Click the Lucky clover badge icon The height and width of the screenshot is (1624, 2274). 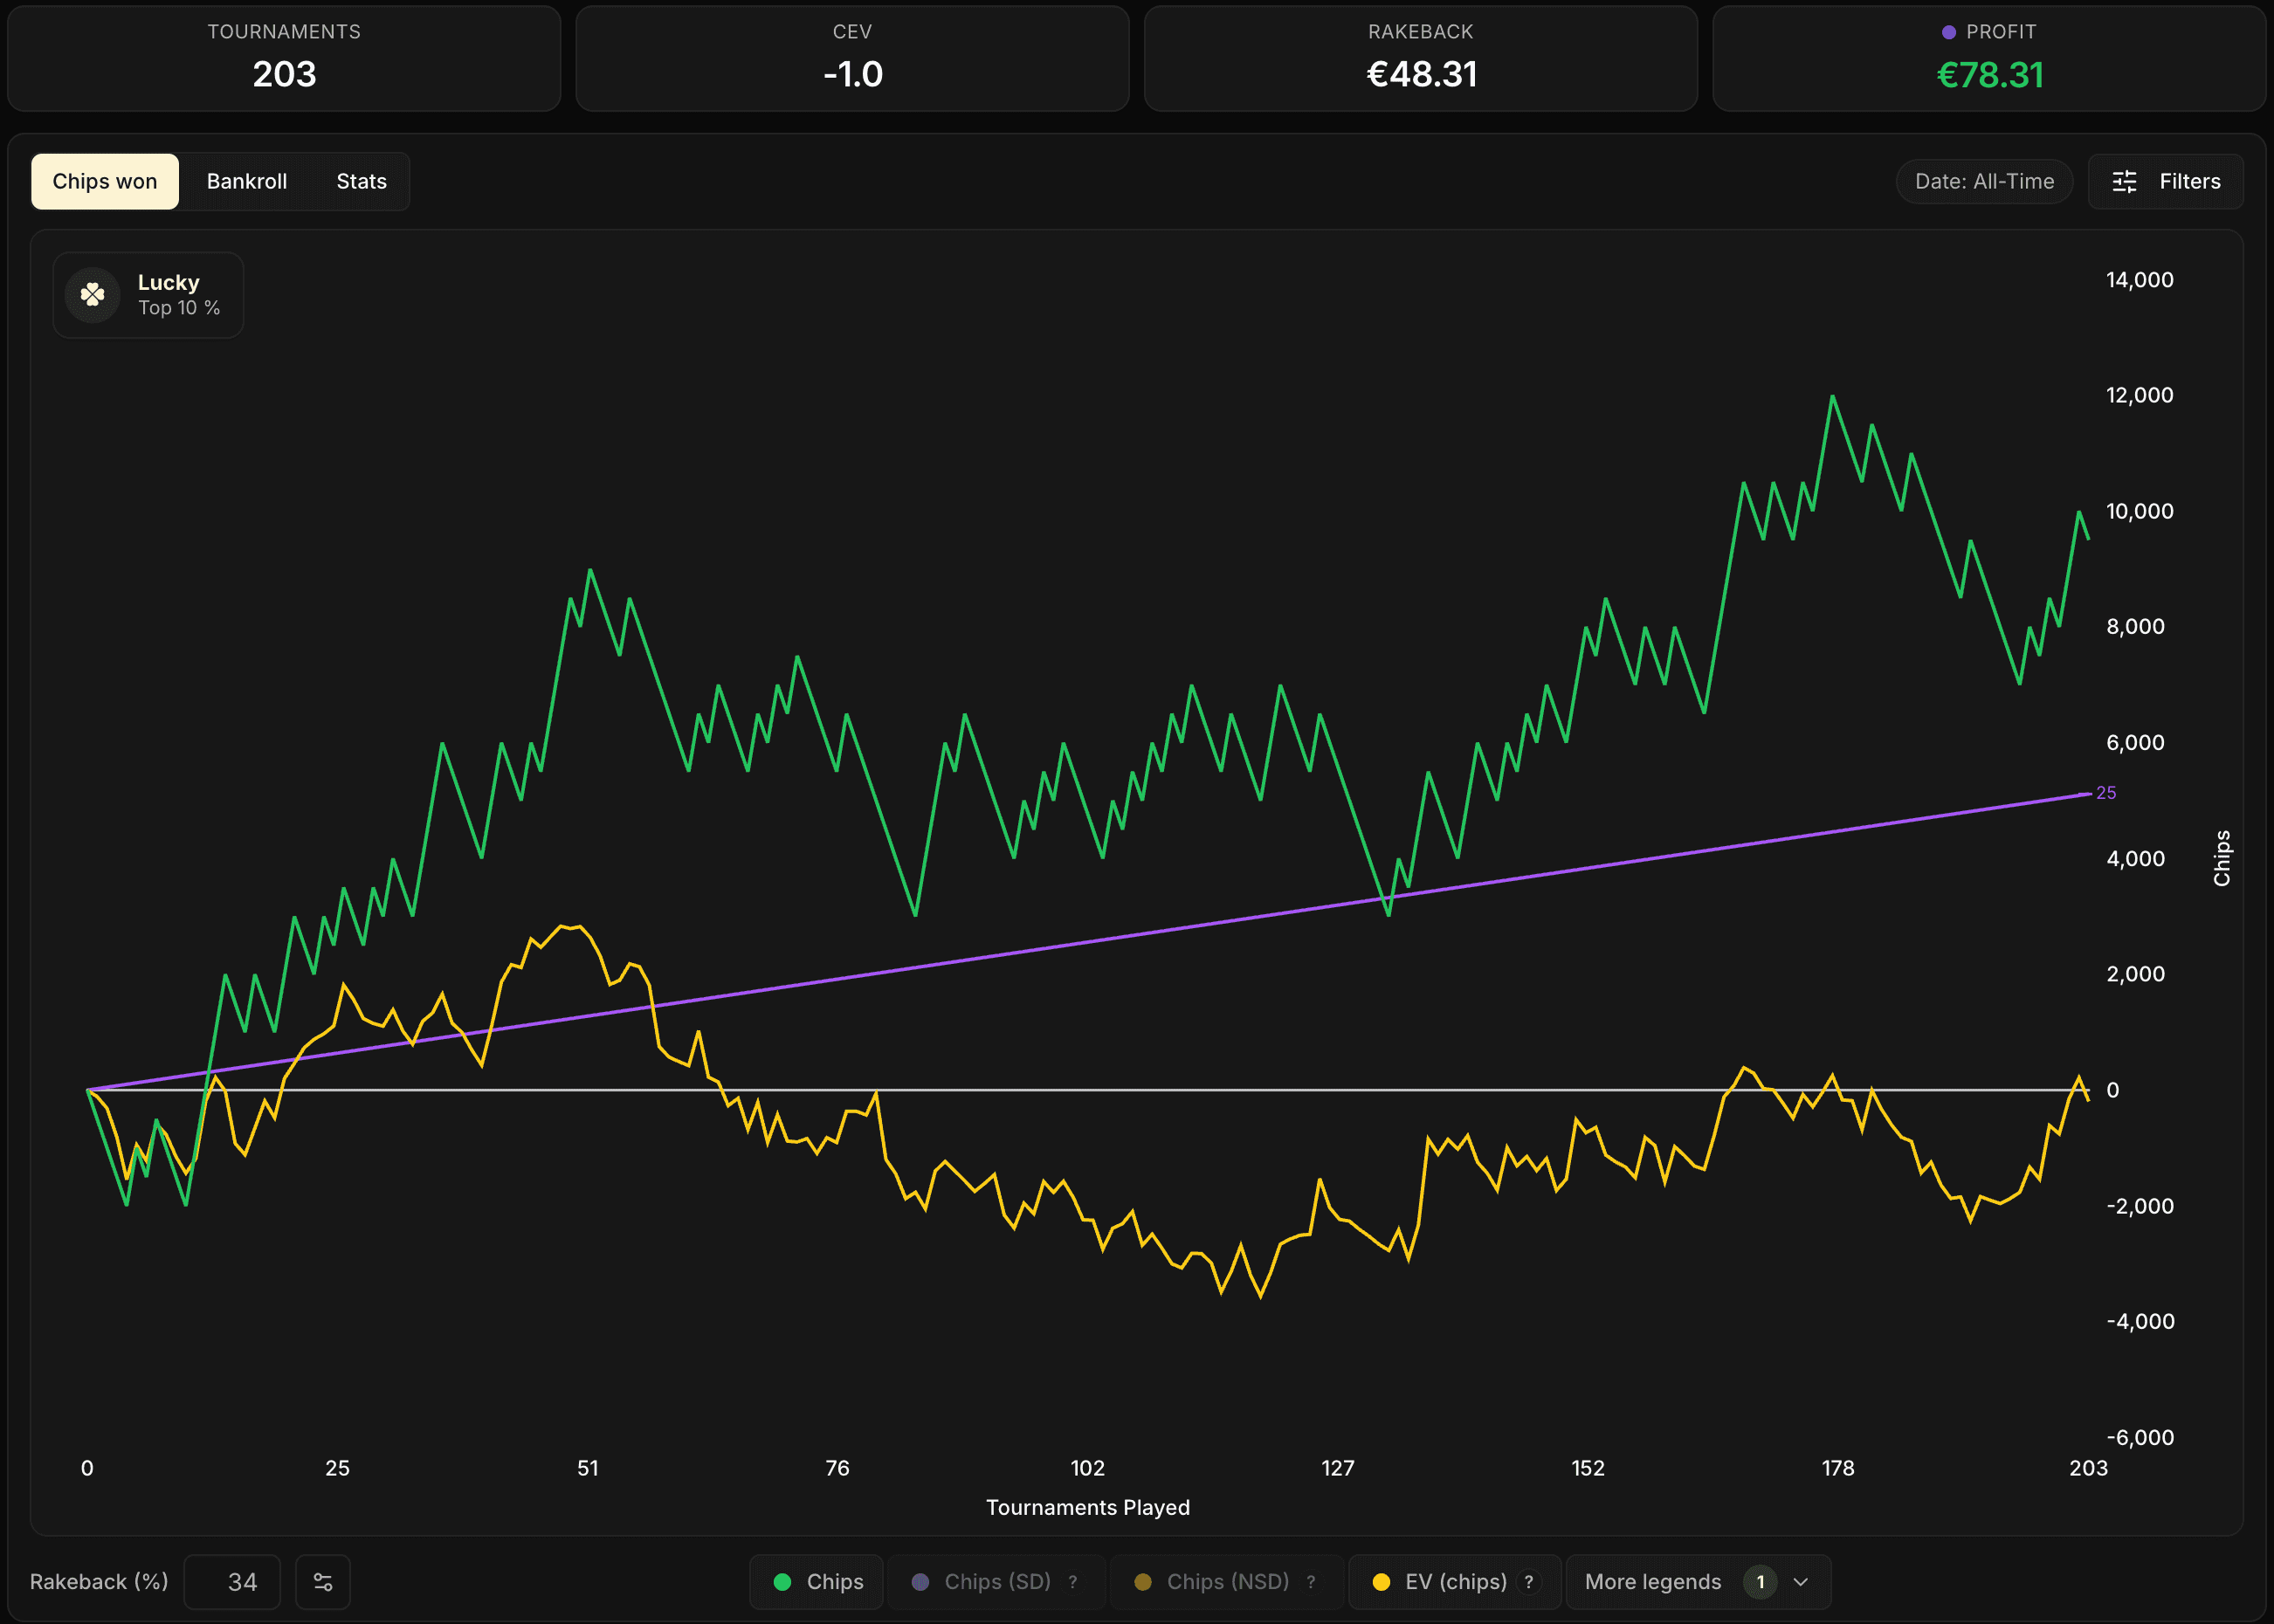tap(93, 295)
